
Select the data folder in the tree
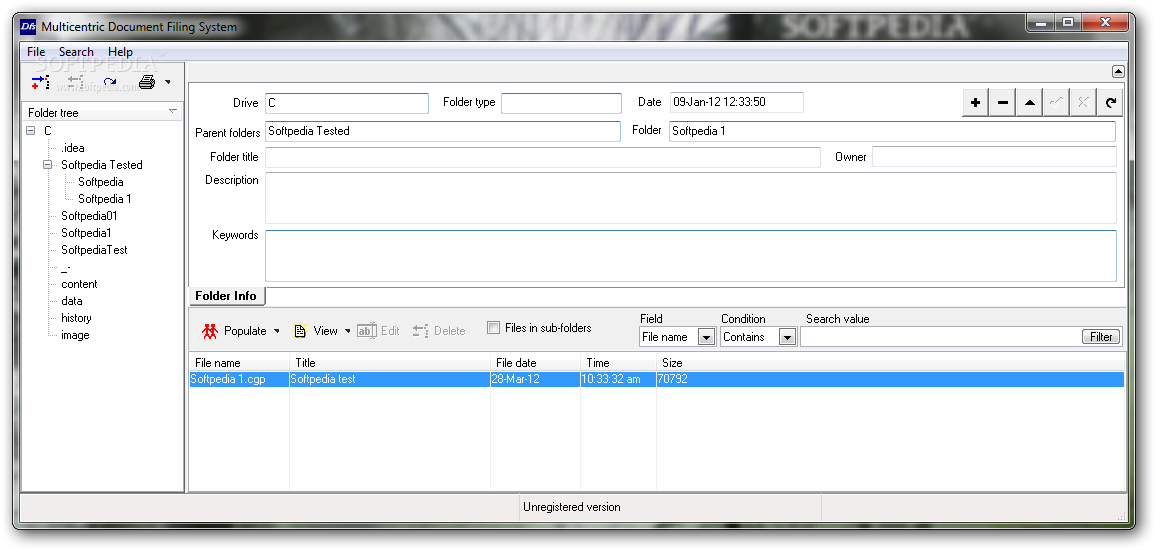[72, 301]
